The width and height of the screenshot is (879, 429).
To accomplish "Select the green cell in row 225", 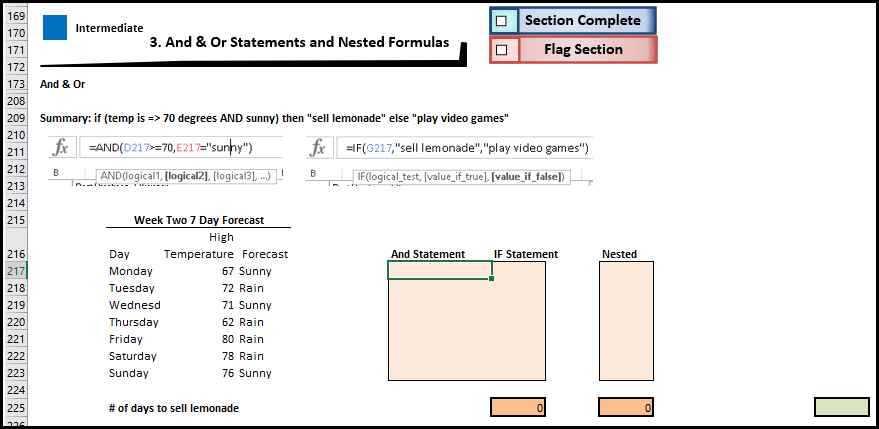I will (x=841, y=407).
